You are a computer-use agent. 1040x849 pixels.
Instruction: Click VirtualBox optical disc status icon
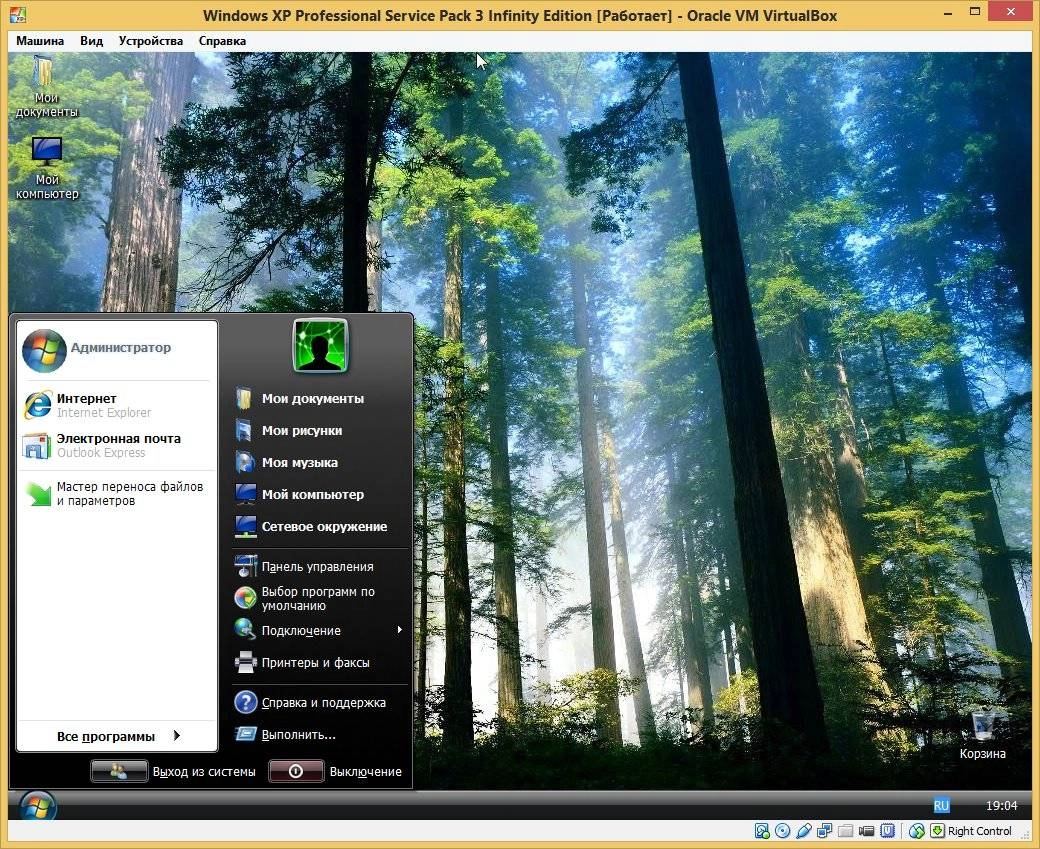click(x=783, y=830)
